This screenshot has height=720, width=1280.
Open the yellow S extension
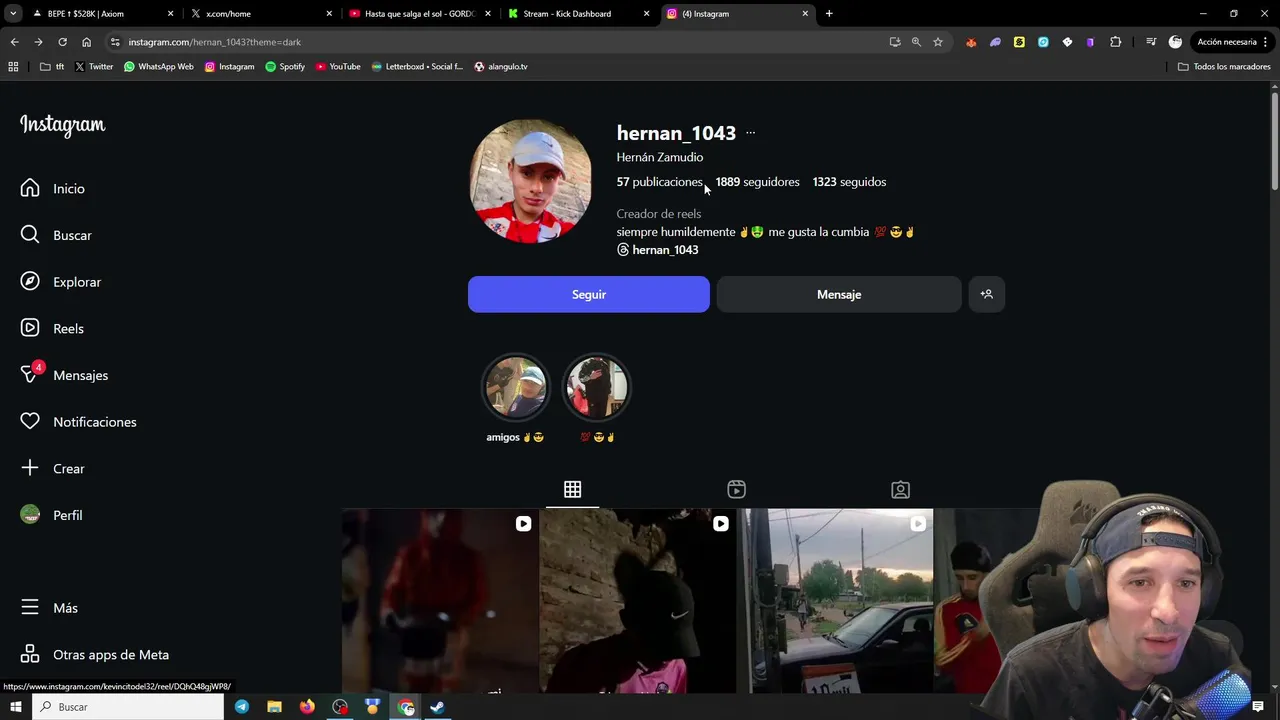coord(1019,42)
